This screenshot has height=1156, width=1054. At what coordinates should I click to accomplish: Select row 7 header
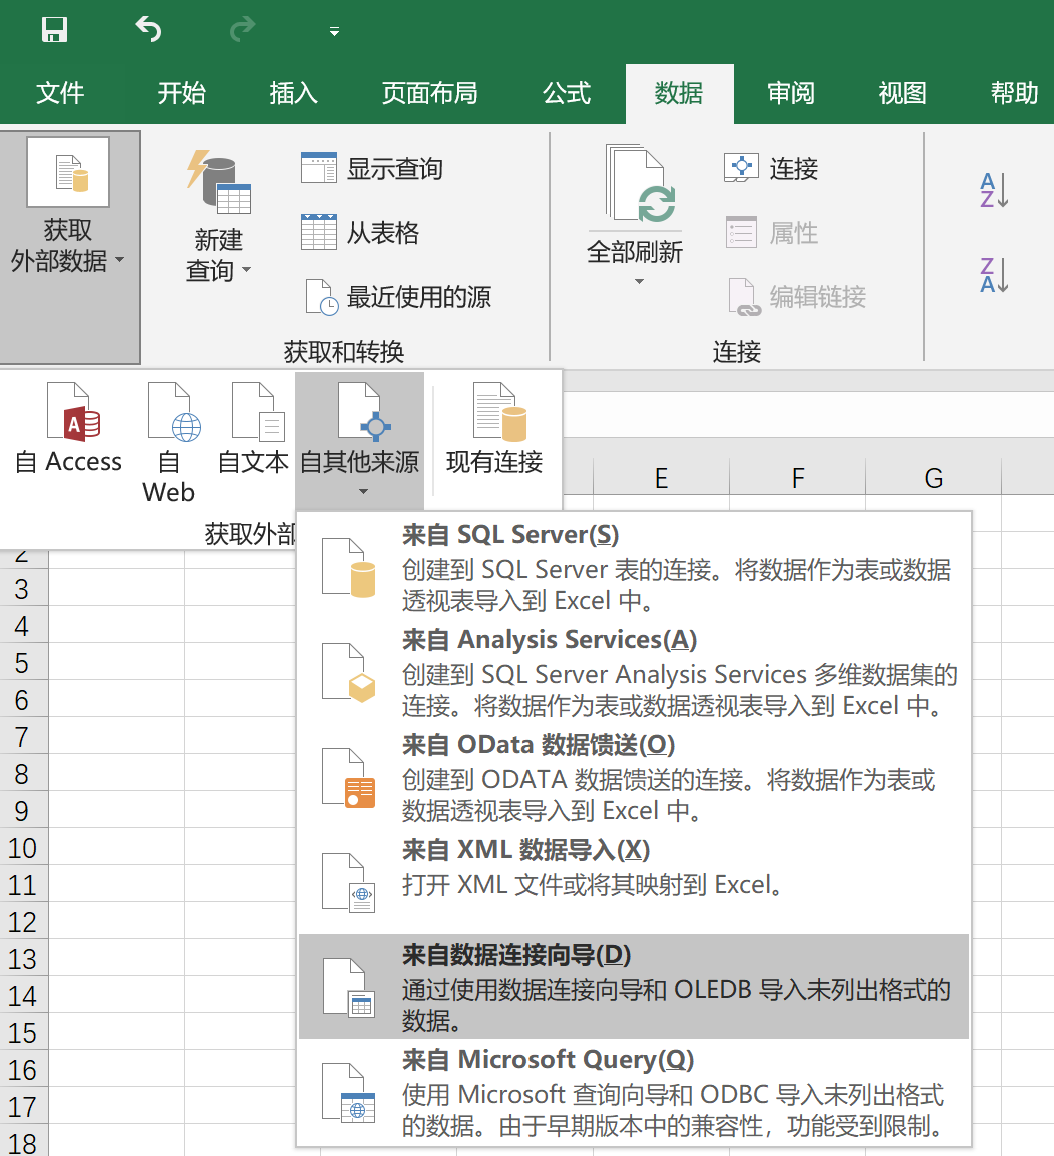pyautogui.click(x=23, y=737)
